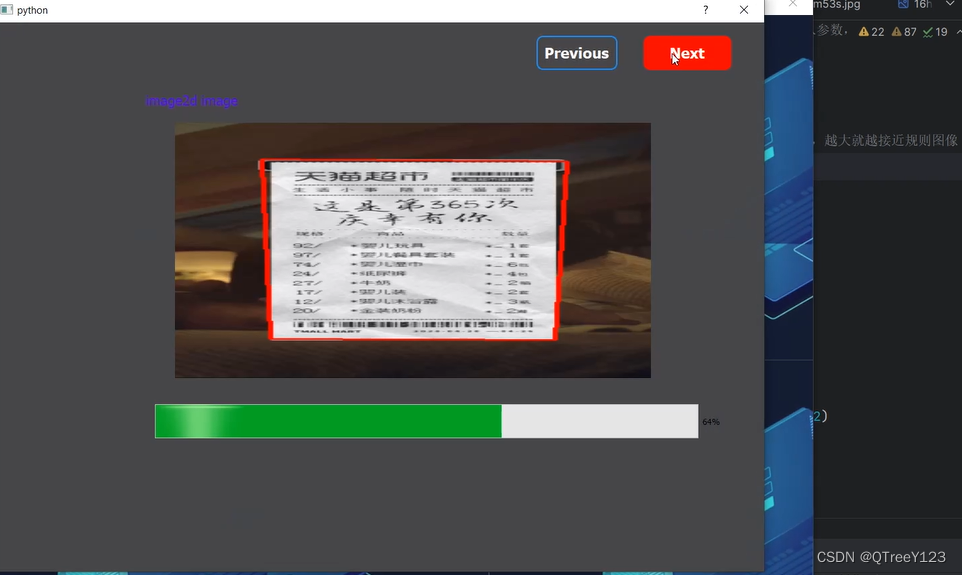Select the m53s.jpg tab in the IDE
The width and height of the screenshot is (962, 575).
tap(837, 5)
